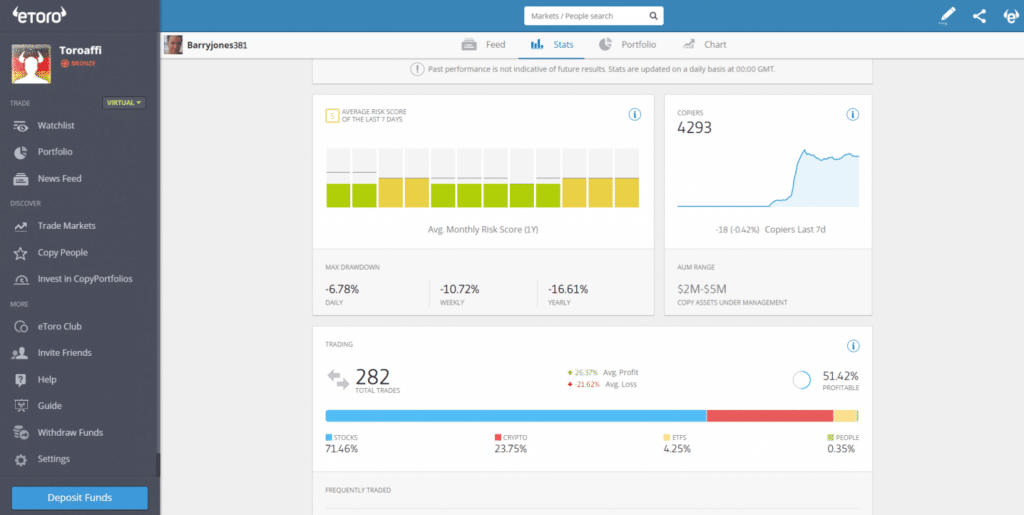Viewport: 1024px width, 515px height.
Task: Switch to the Chart tab
Action: click(x=704, y=45)
